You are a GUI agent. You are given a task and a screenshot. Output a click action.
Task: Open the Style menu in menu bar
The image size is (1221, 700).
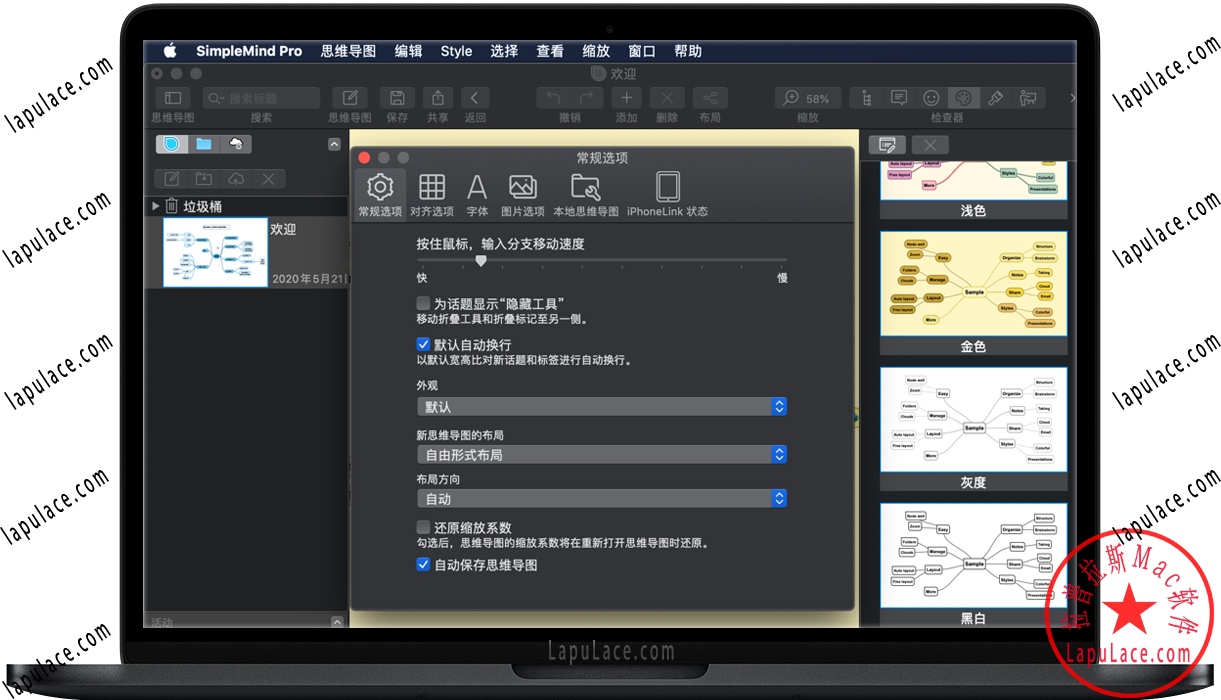(456, 51)
